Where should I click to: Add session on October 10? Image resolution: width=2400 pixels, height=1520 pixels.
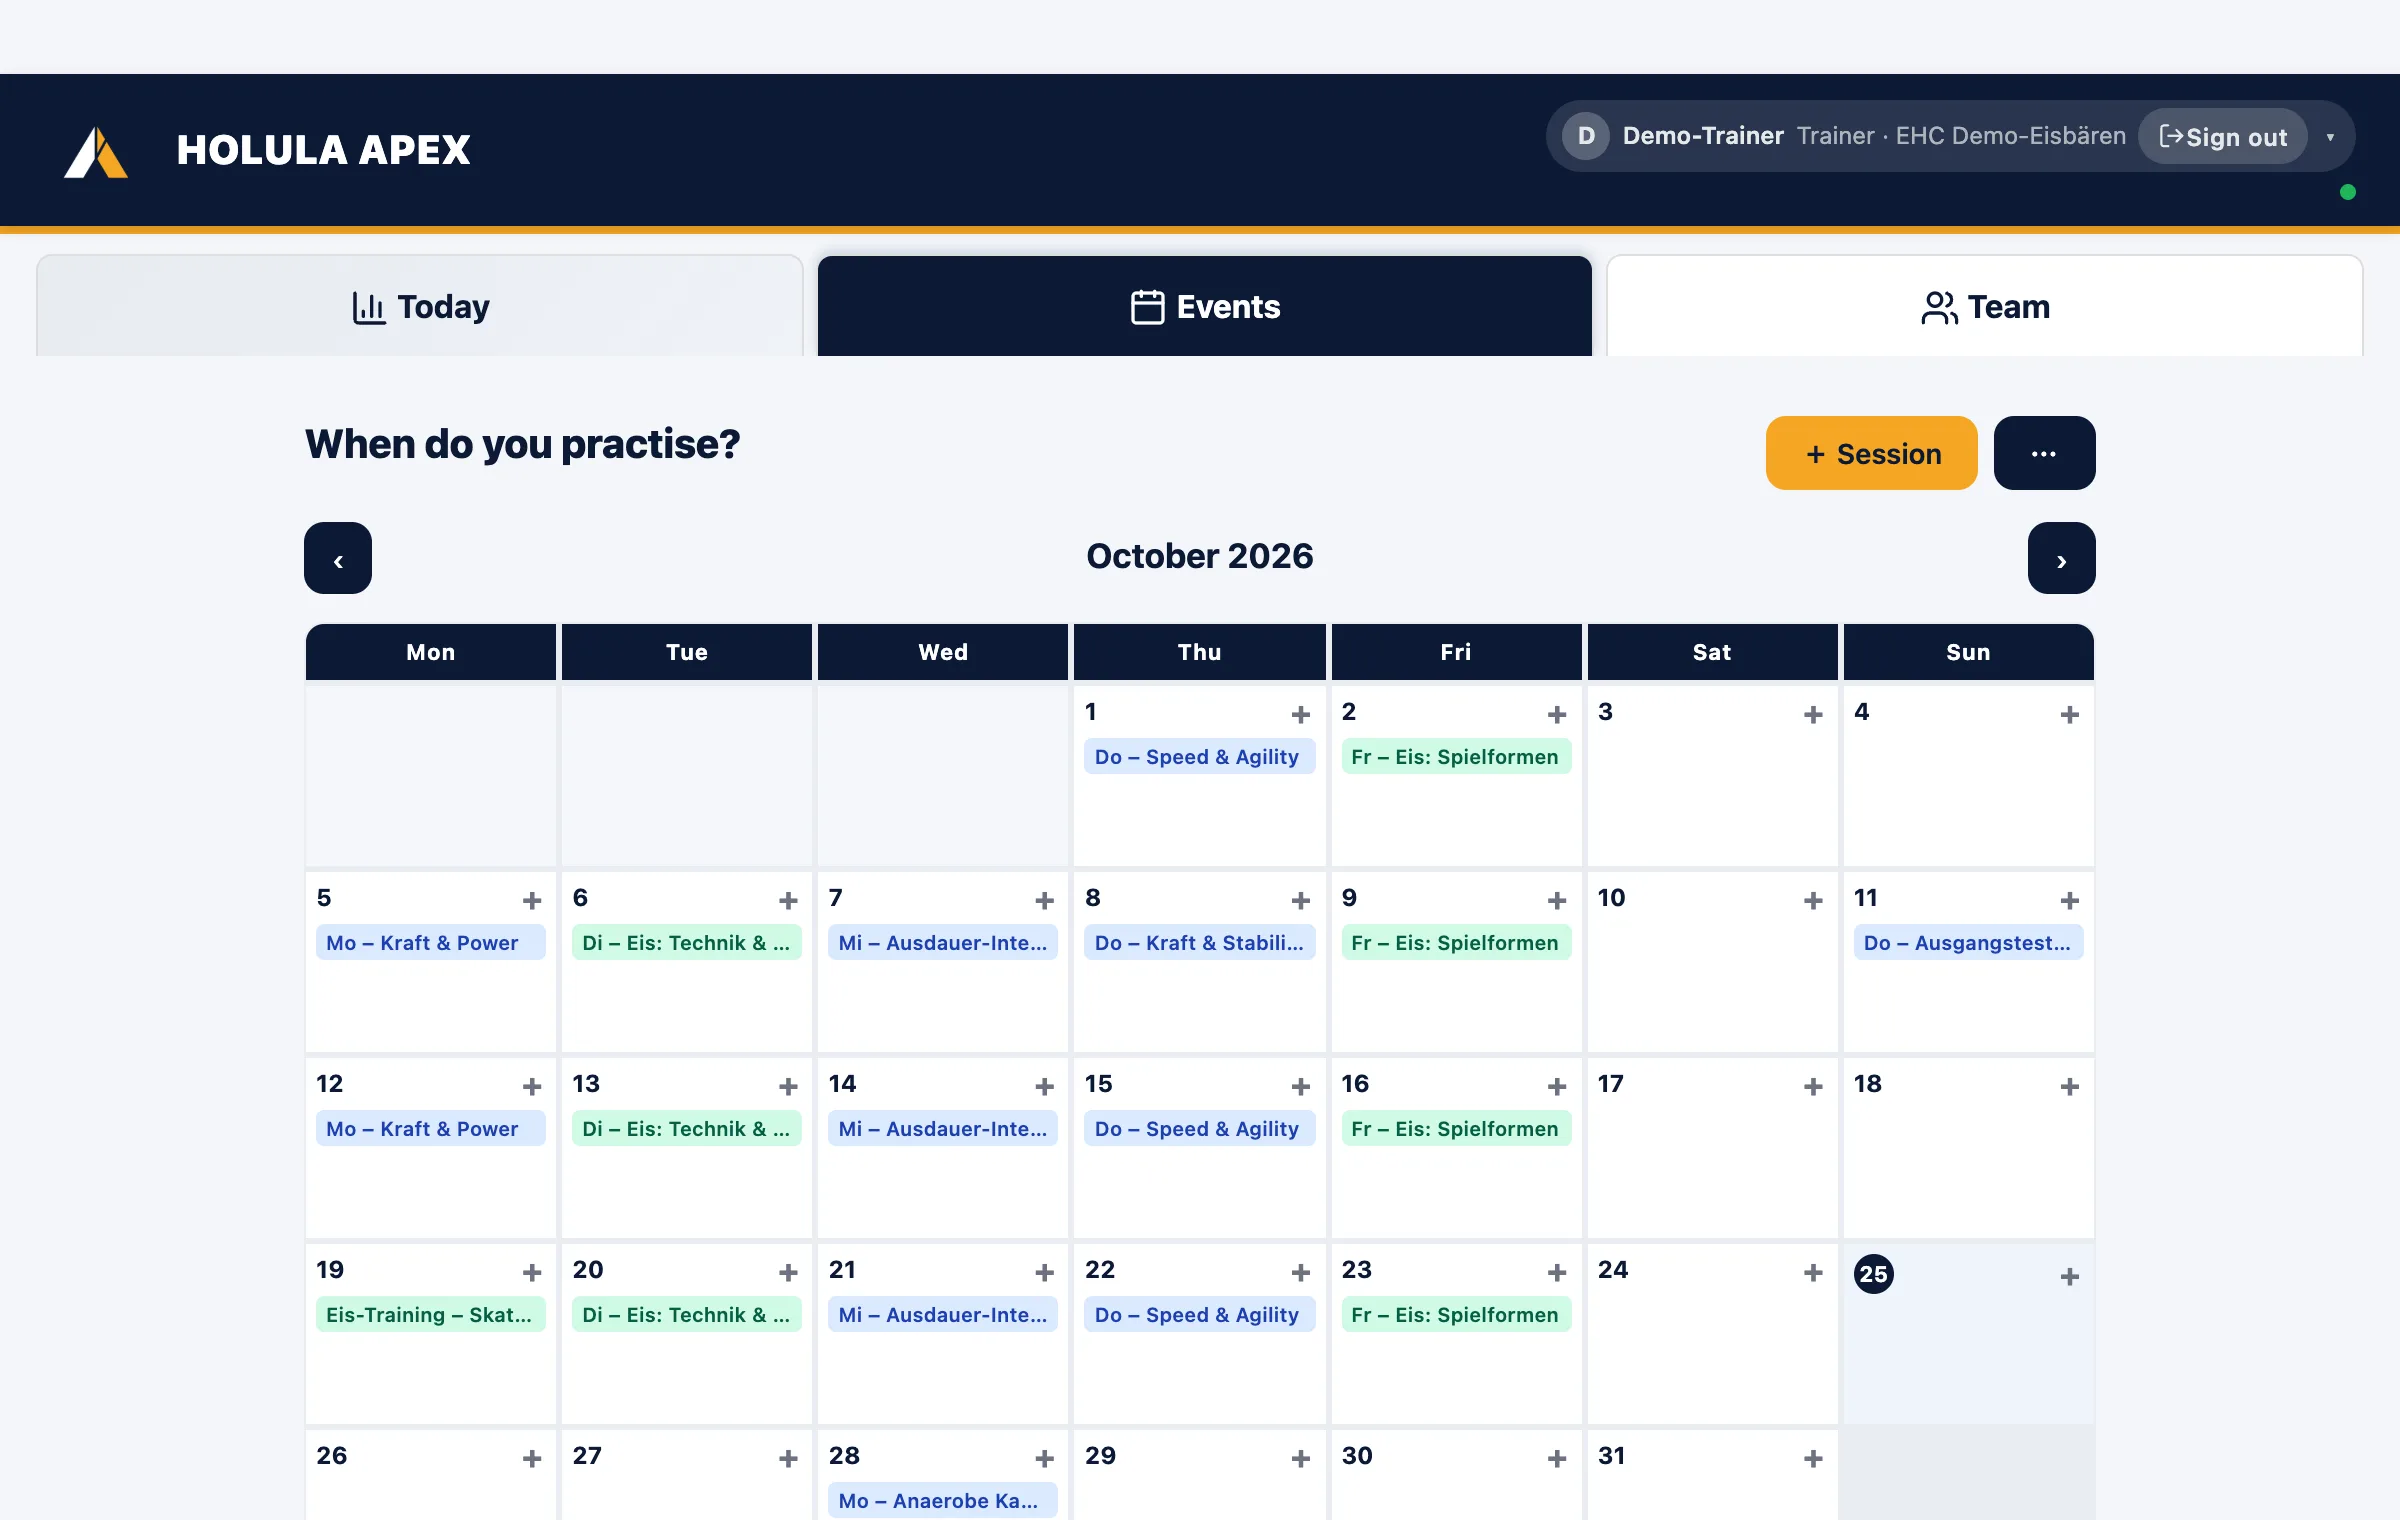(1813, 900)
